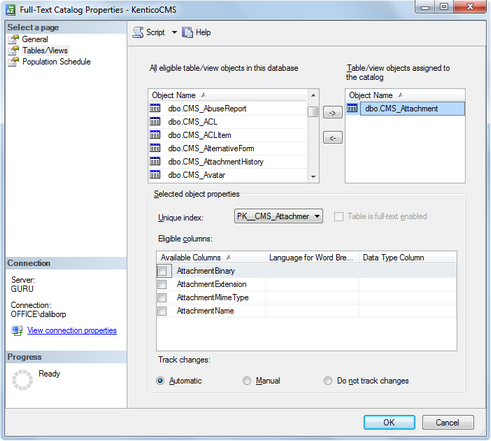491x441 pixels.
Task: Select dbo.CMS_ACLItem table row
Action: (228, 135)
